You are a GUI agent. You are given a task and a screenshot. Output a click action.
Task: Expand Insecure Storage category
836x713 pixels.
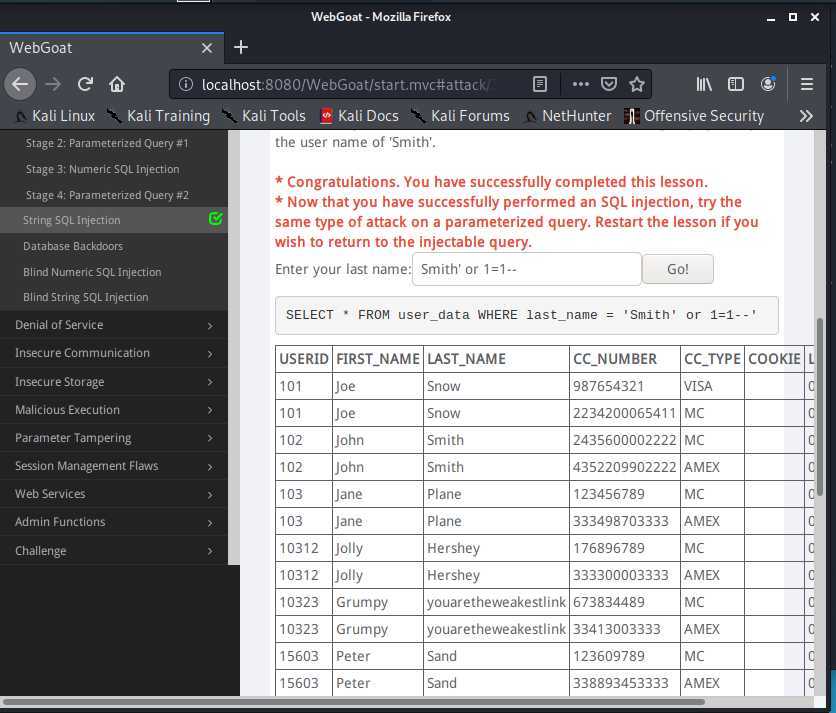pyautogui.click(x=114, y=382)
